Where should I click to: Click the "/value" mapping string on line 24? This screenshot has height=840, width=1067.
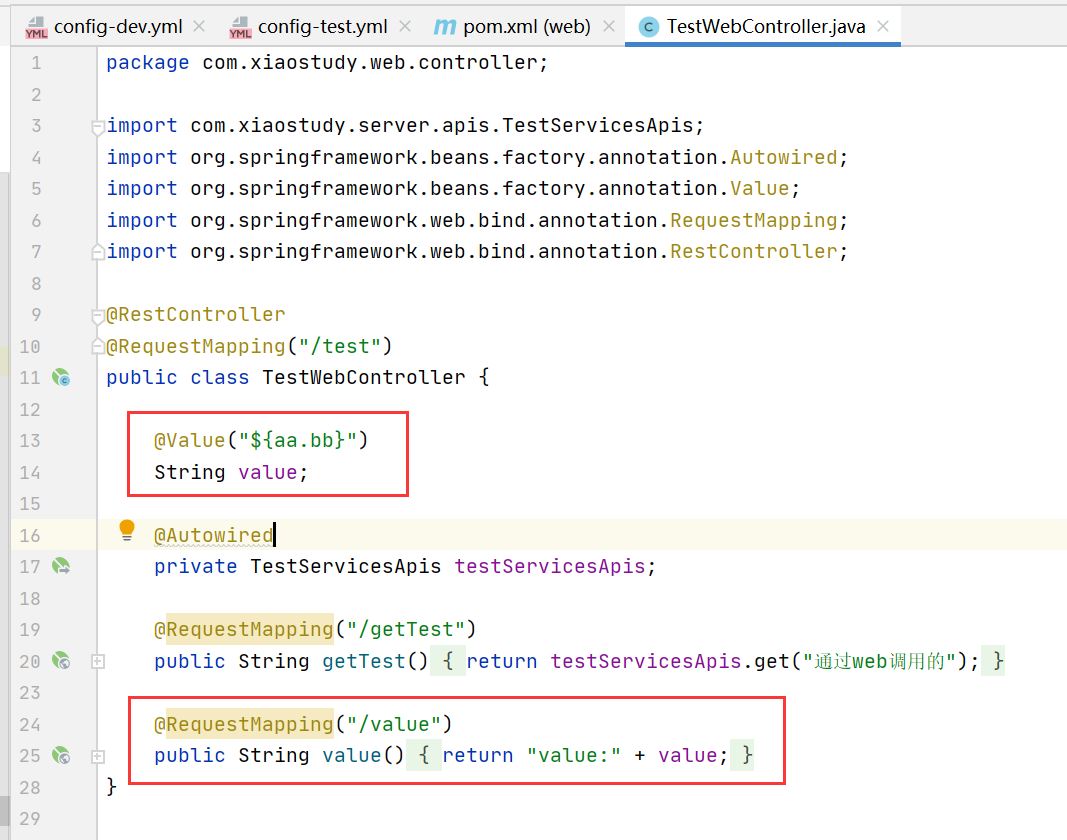[393, 724]
